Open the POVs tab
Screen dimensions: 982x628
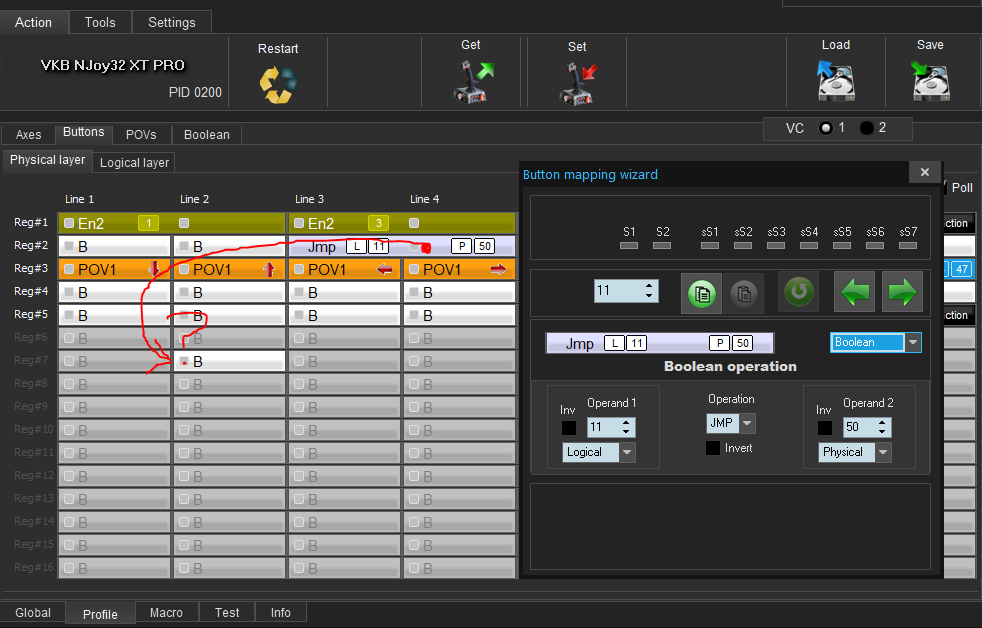pyautogui.click(x=141, y=134)
